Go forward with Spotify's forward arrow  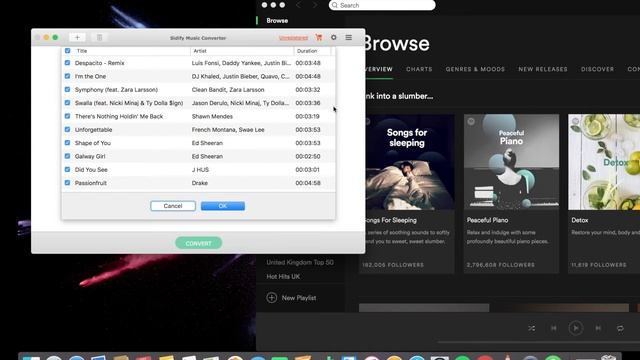(315, 5)
